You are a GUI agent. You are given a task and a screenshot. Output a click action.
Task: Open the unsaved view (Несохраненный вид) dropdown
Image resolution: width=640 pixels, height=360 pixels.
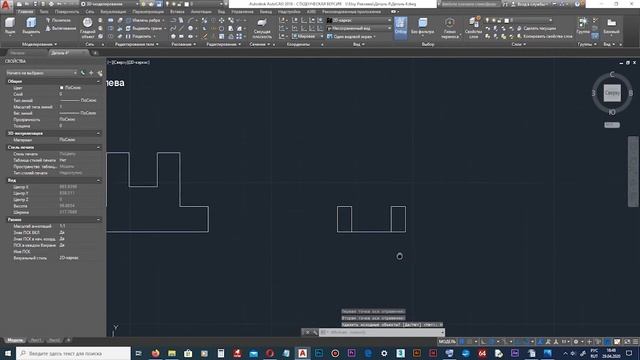(x=359, y=28)
